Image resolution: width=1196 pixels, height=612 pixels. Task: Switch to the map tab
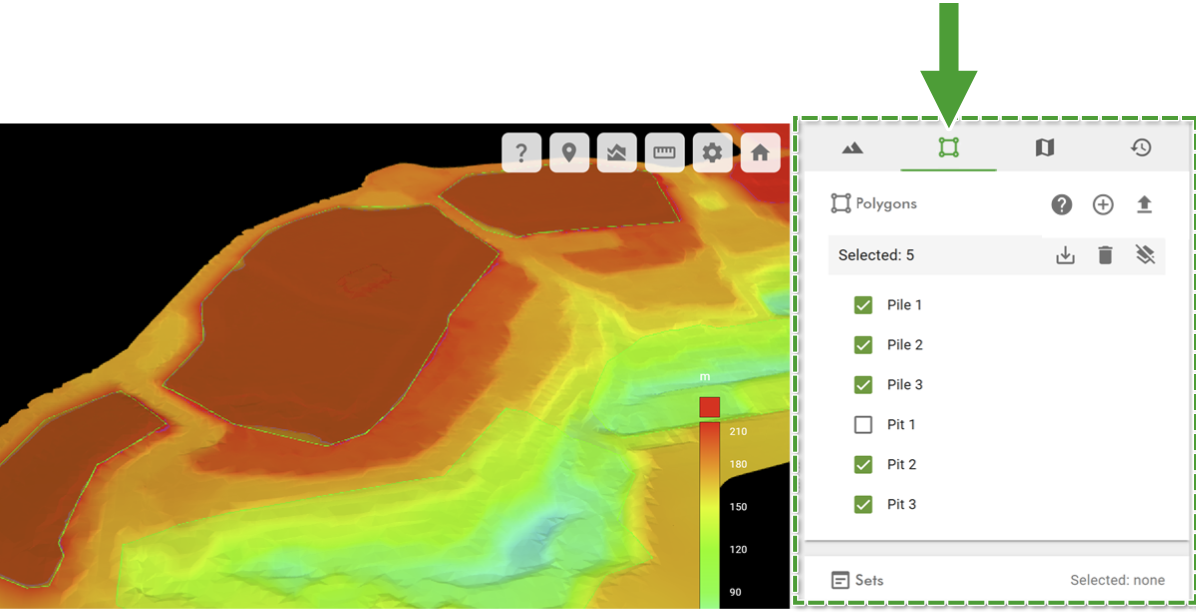tap(1044, 148)
